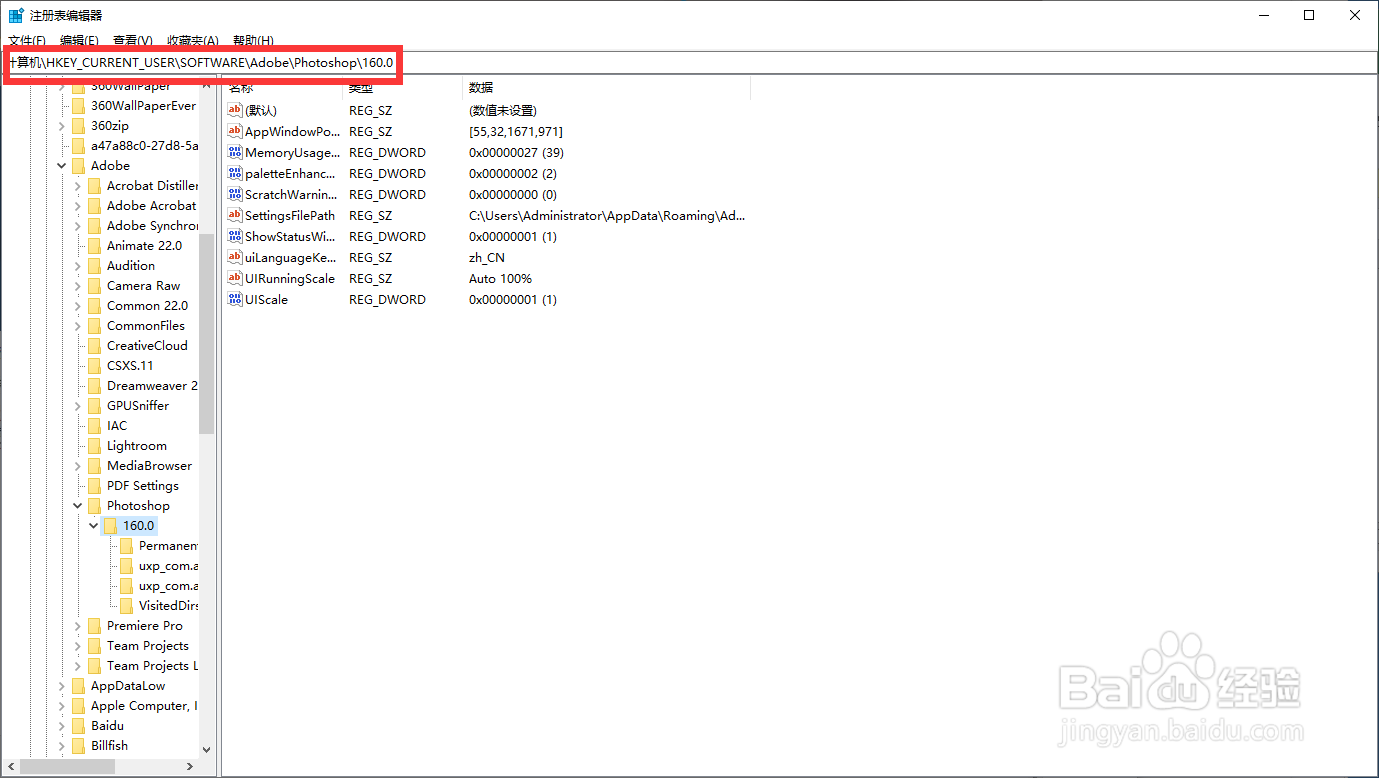Click the Photoshop folder icon
Screen dimensions: 1379x778
pos(95,506)
